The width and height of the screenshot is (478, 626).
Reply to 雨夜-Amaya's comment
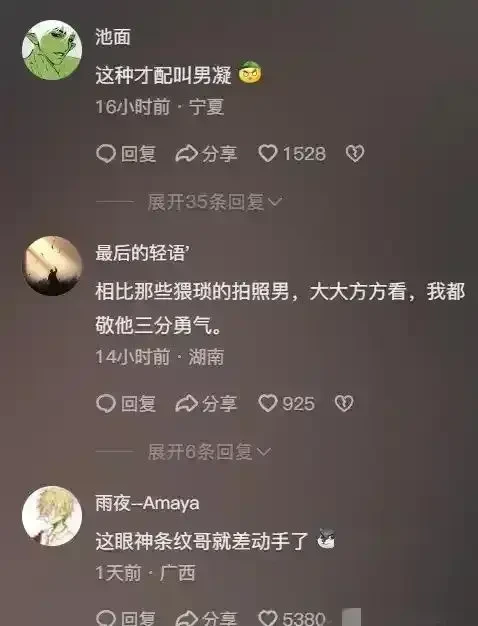(126, 618)
